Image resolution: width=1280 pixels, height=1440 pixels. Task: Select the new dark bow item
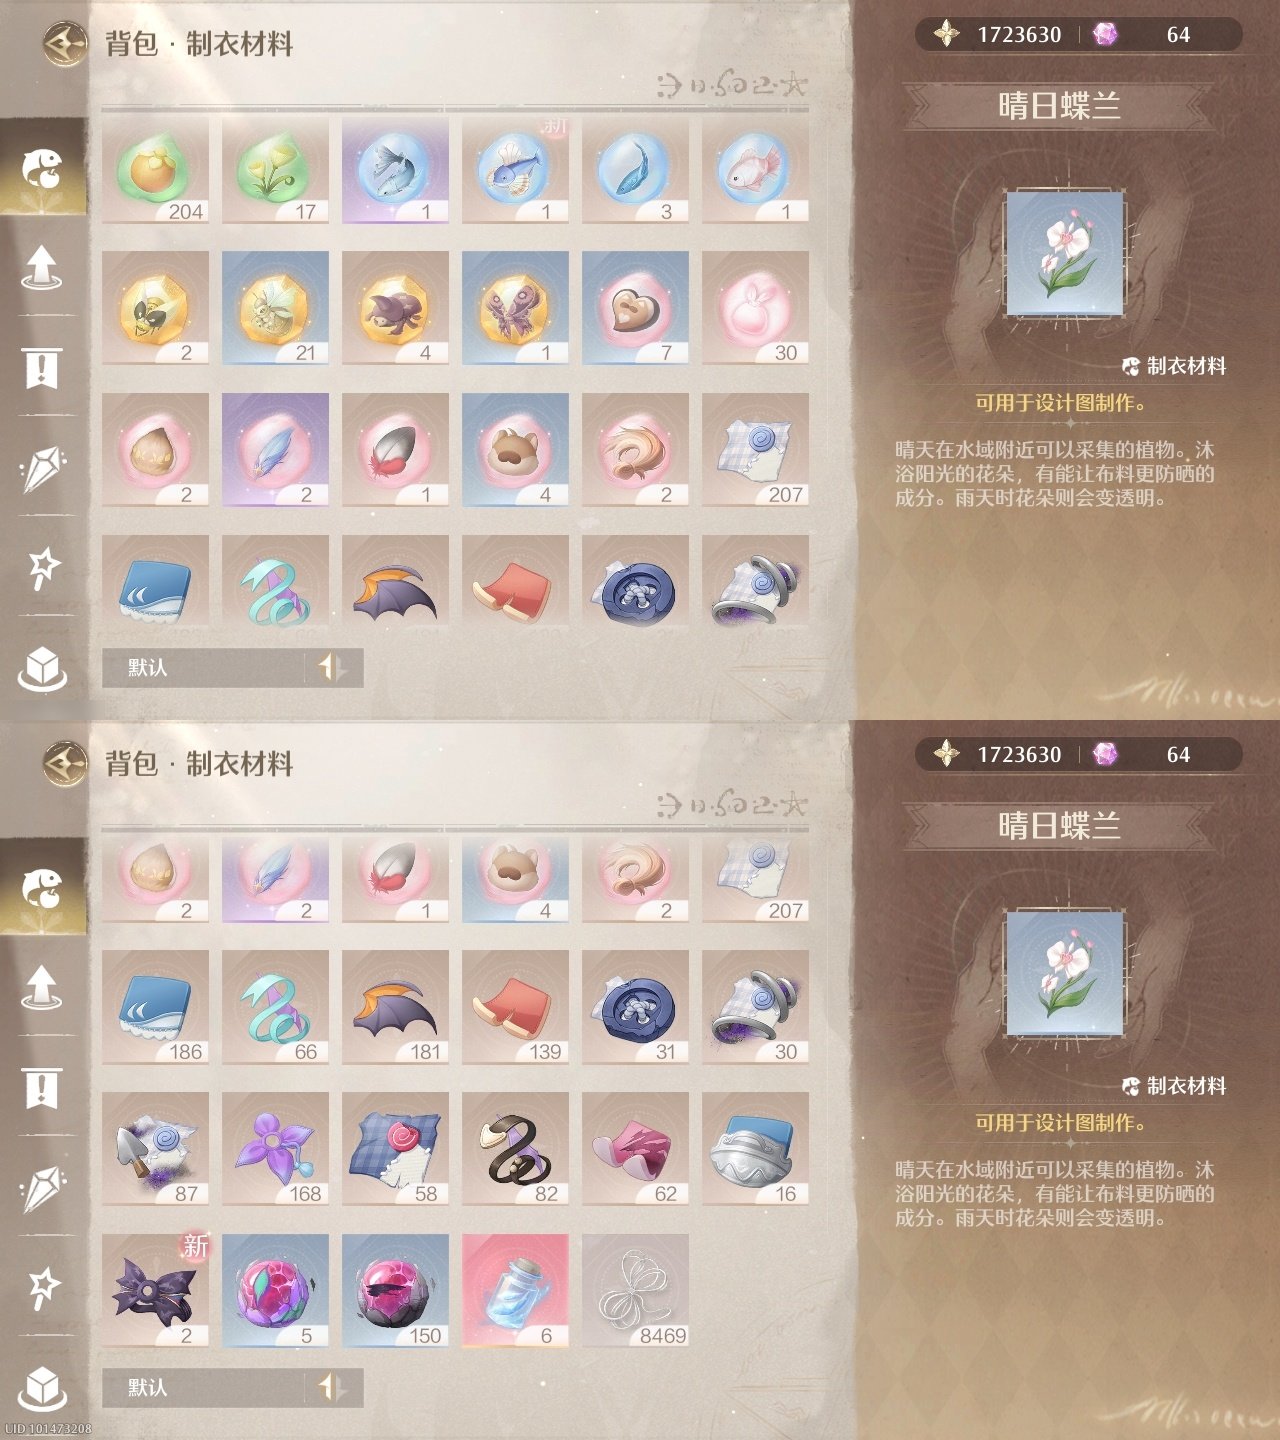click(155, 1290)
